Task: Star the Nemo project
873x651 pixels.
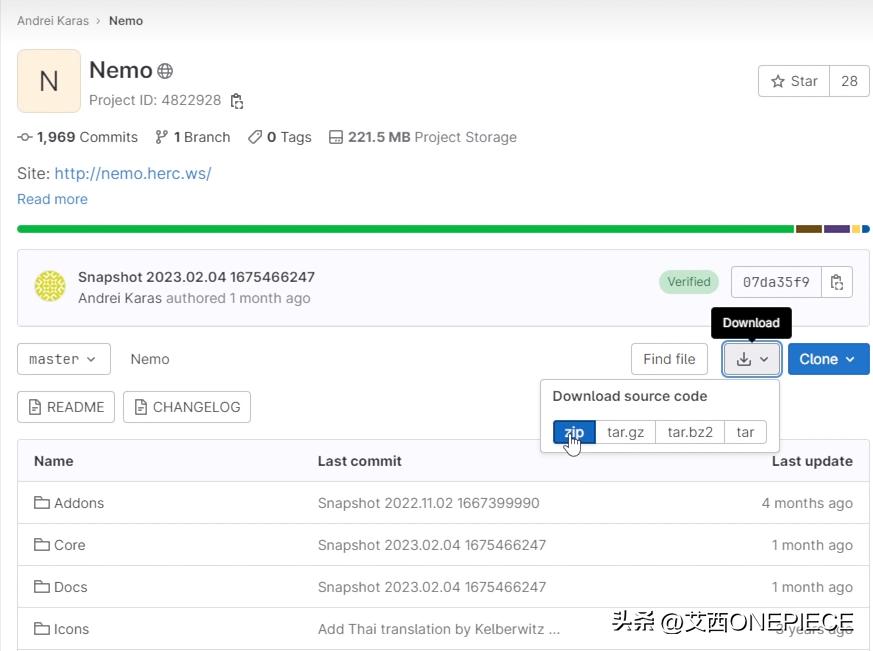Action: point(794,81)
